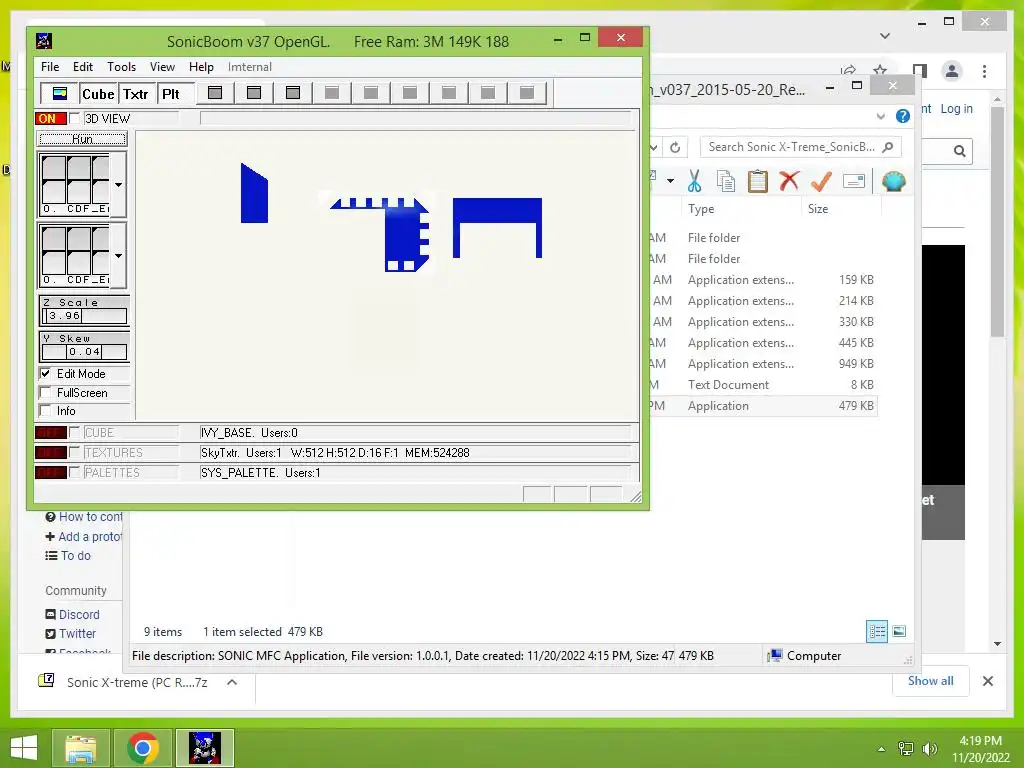
Task: Open the Tools menu in SonicBoom
Action: 121,67
